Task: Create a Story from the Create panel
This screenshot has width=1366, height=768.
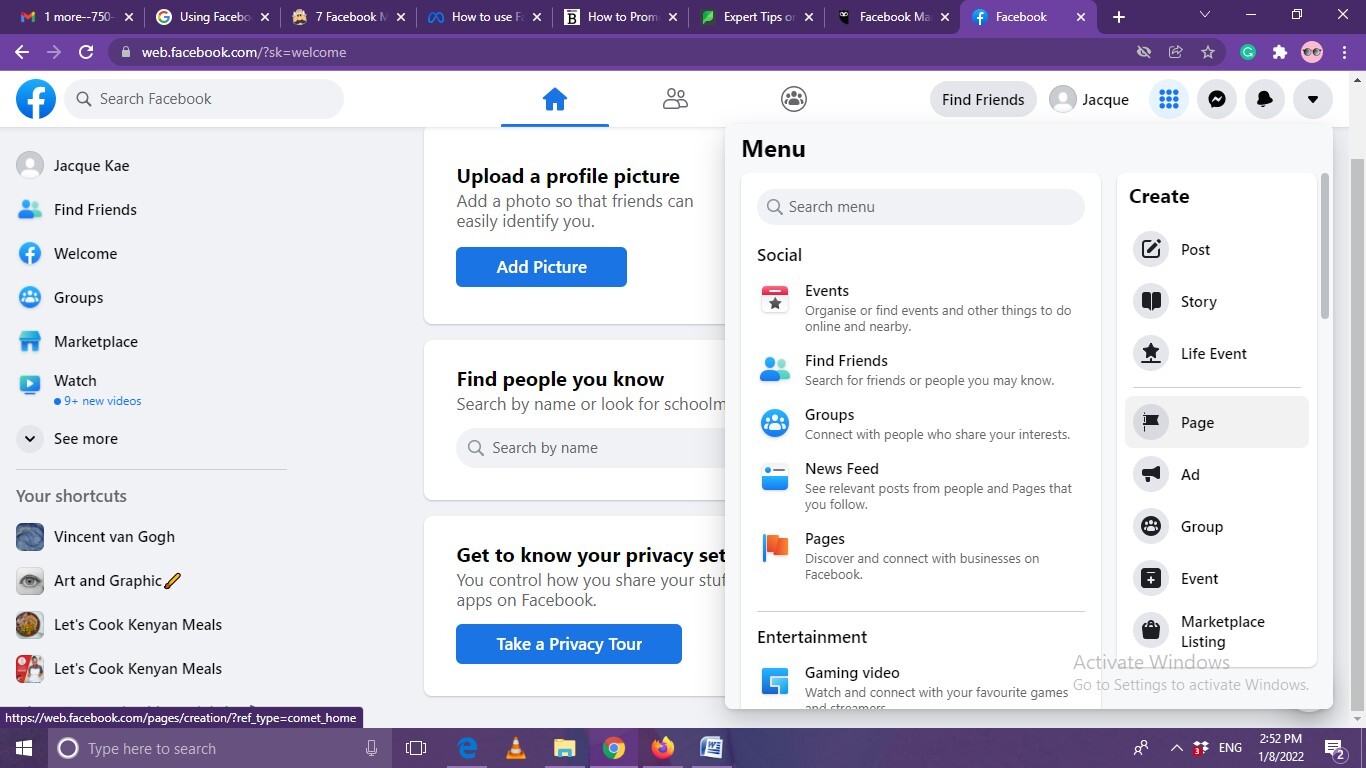Action: [1197, 302]
